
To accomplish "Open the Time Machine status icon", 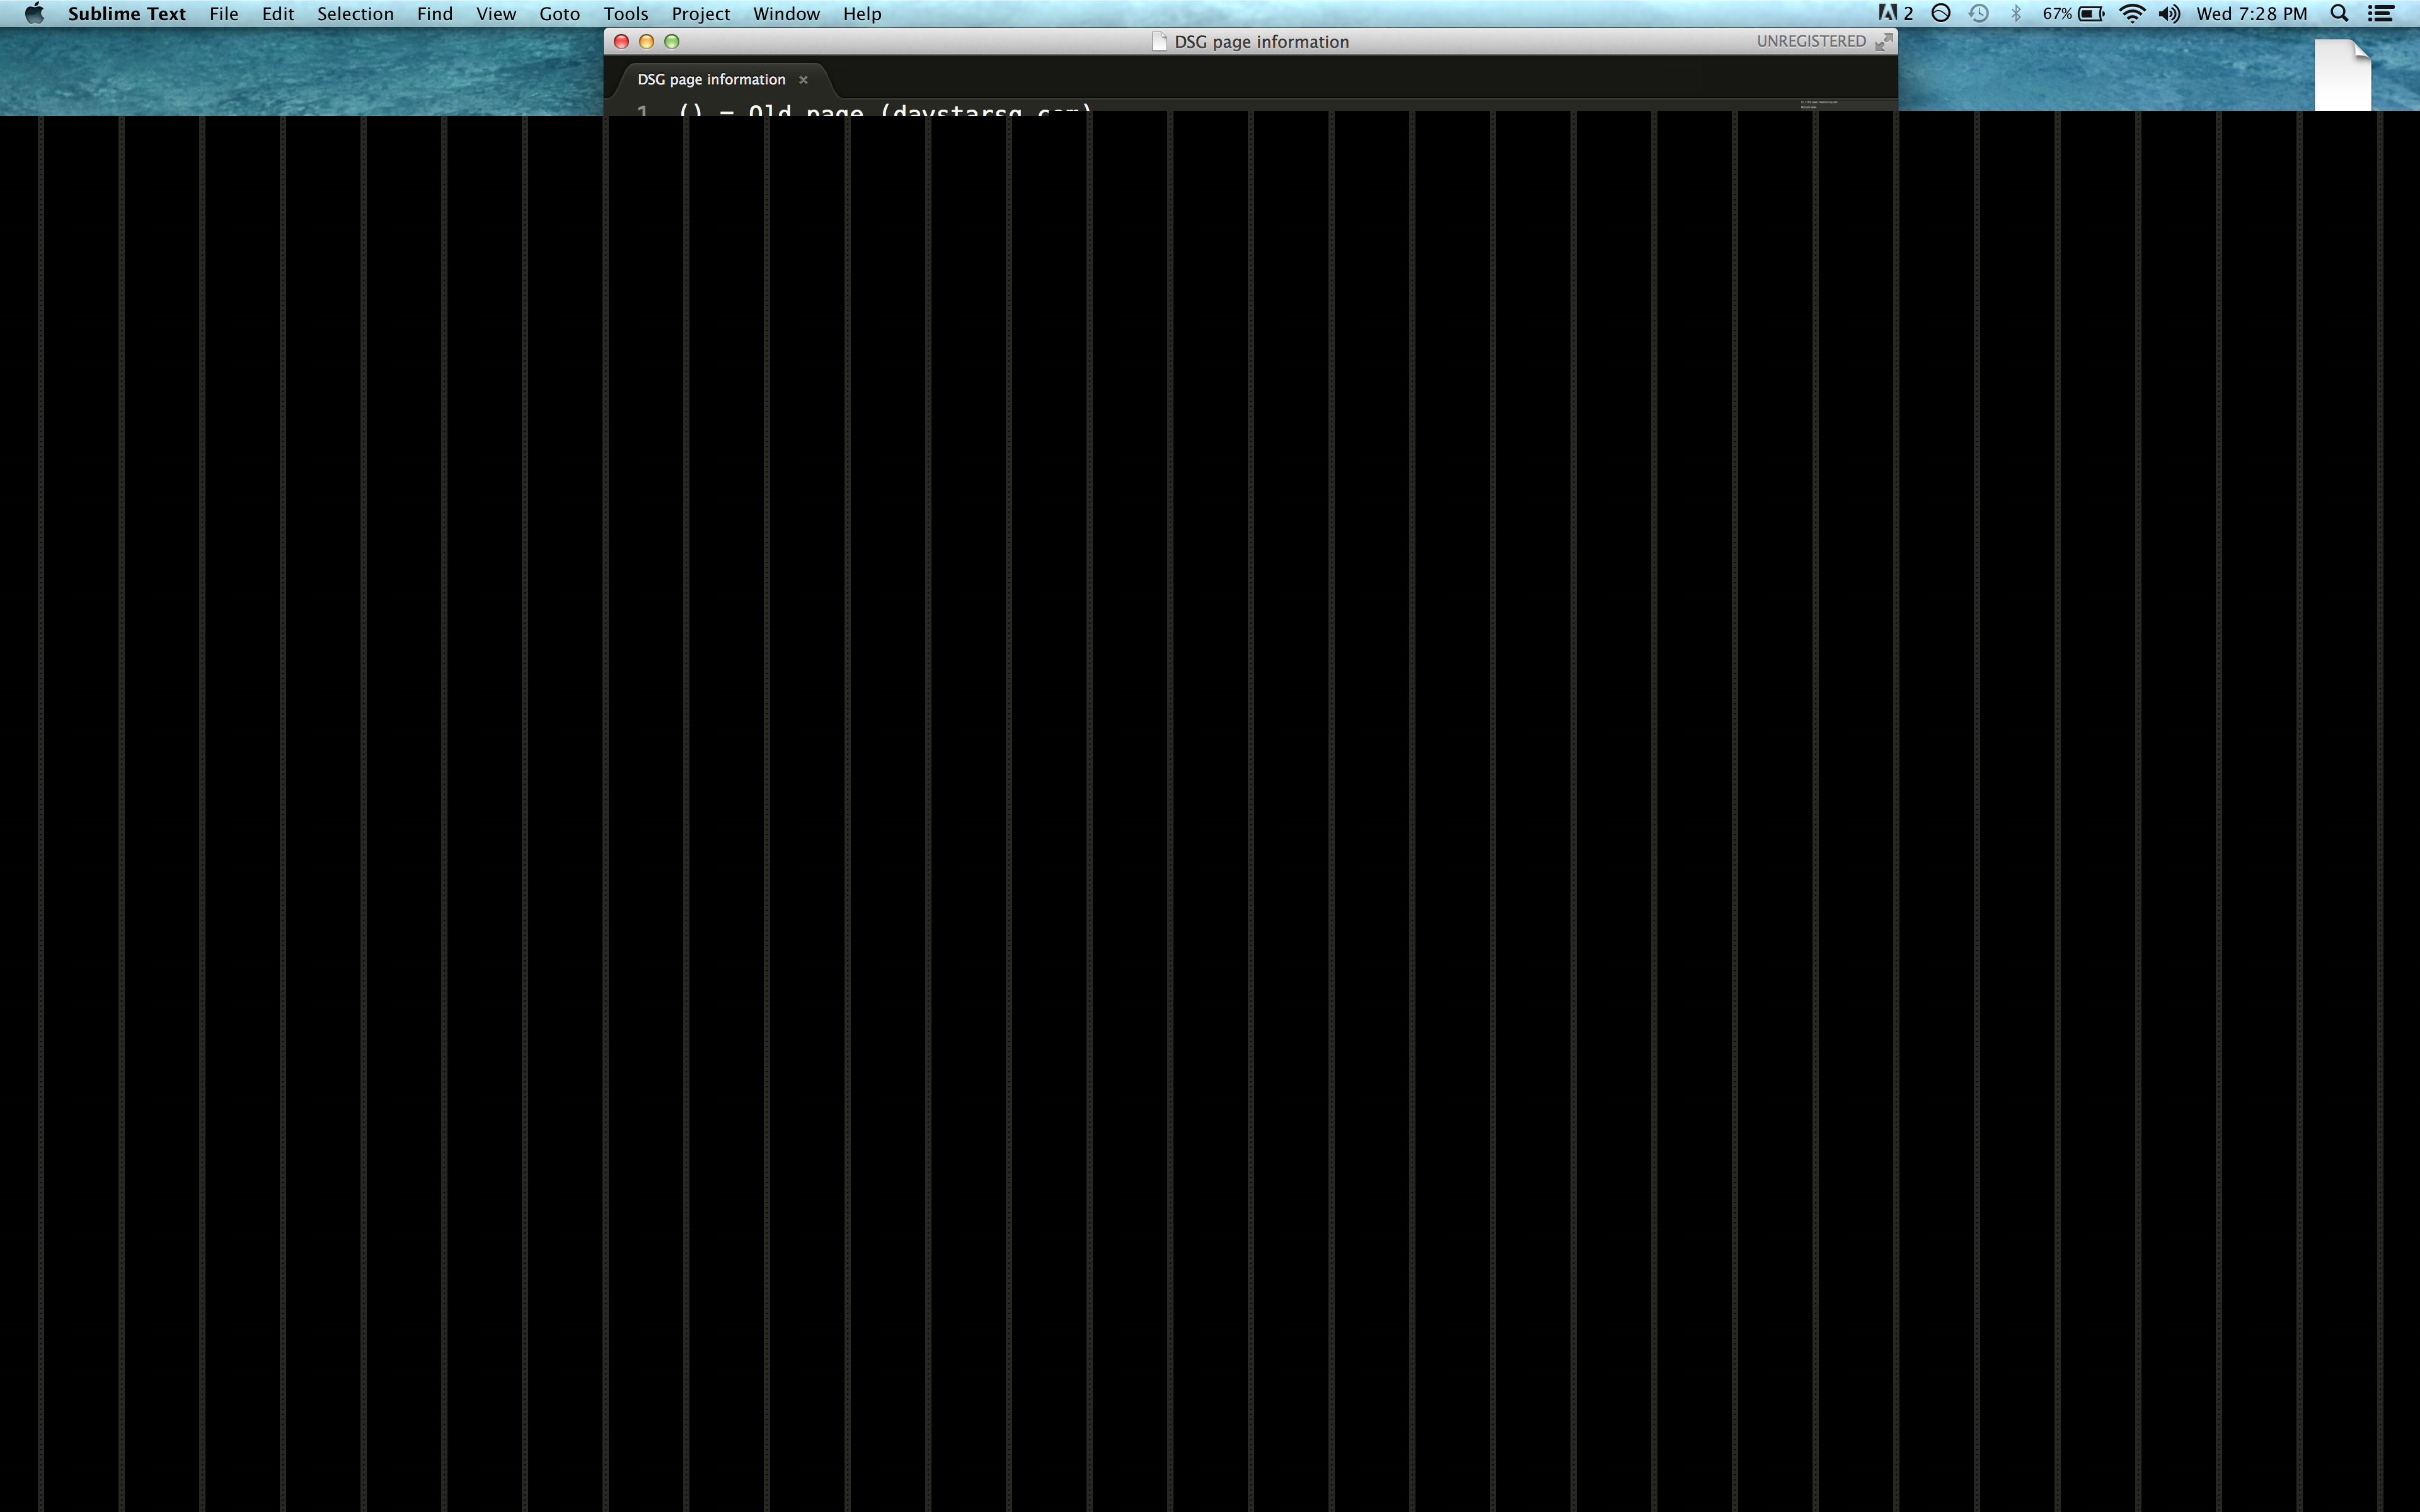I will click(x=1978, y=14).
